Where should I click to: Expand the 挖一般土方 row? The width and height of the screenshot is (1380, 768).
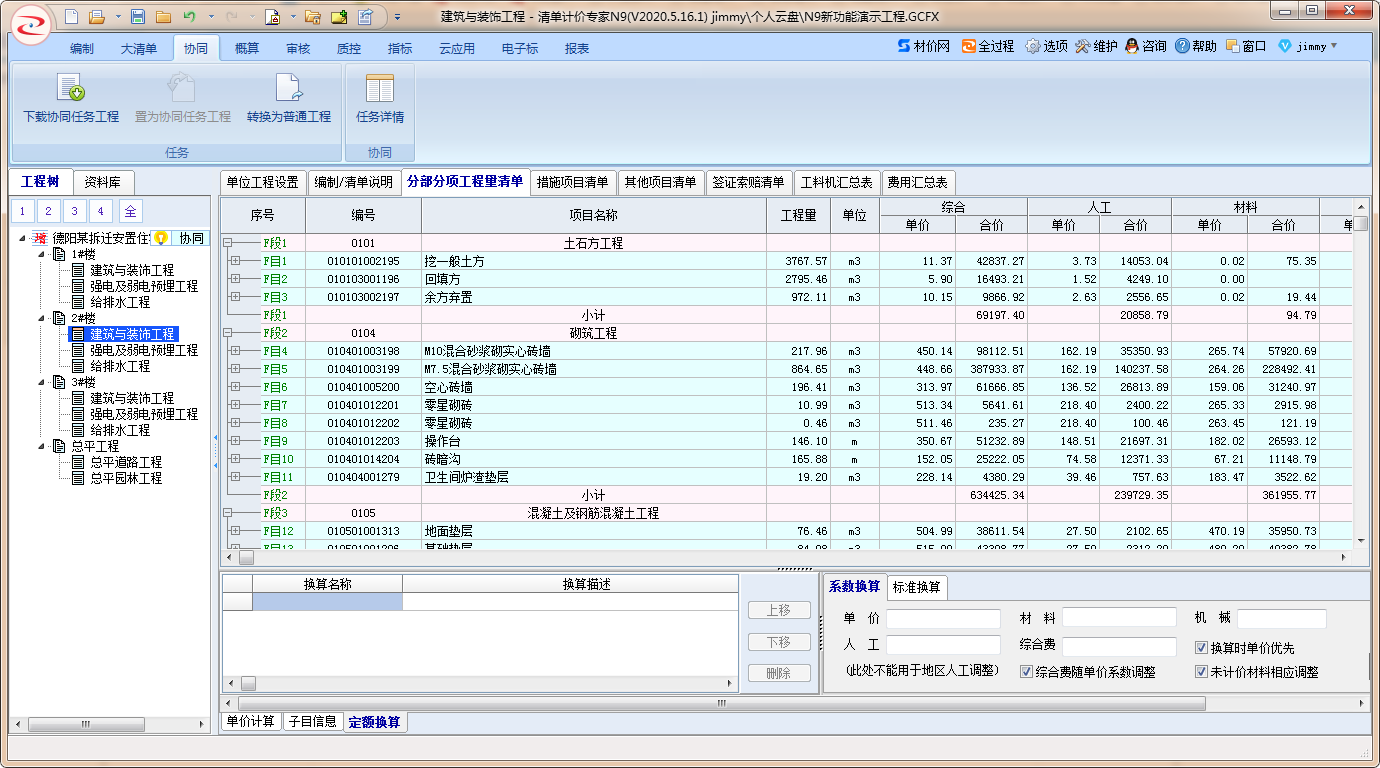(x=236, y=261)
